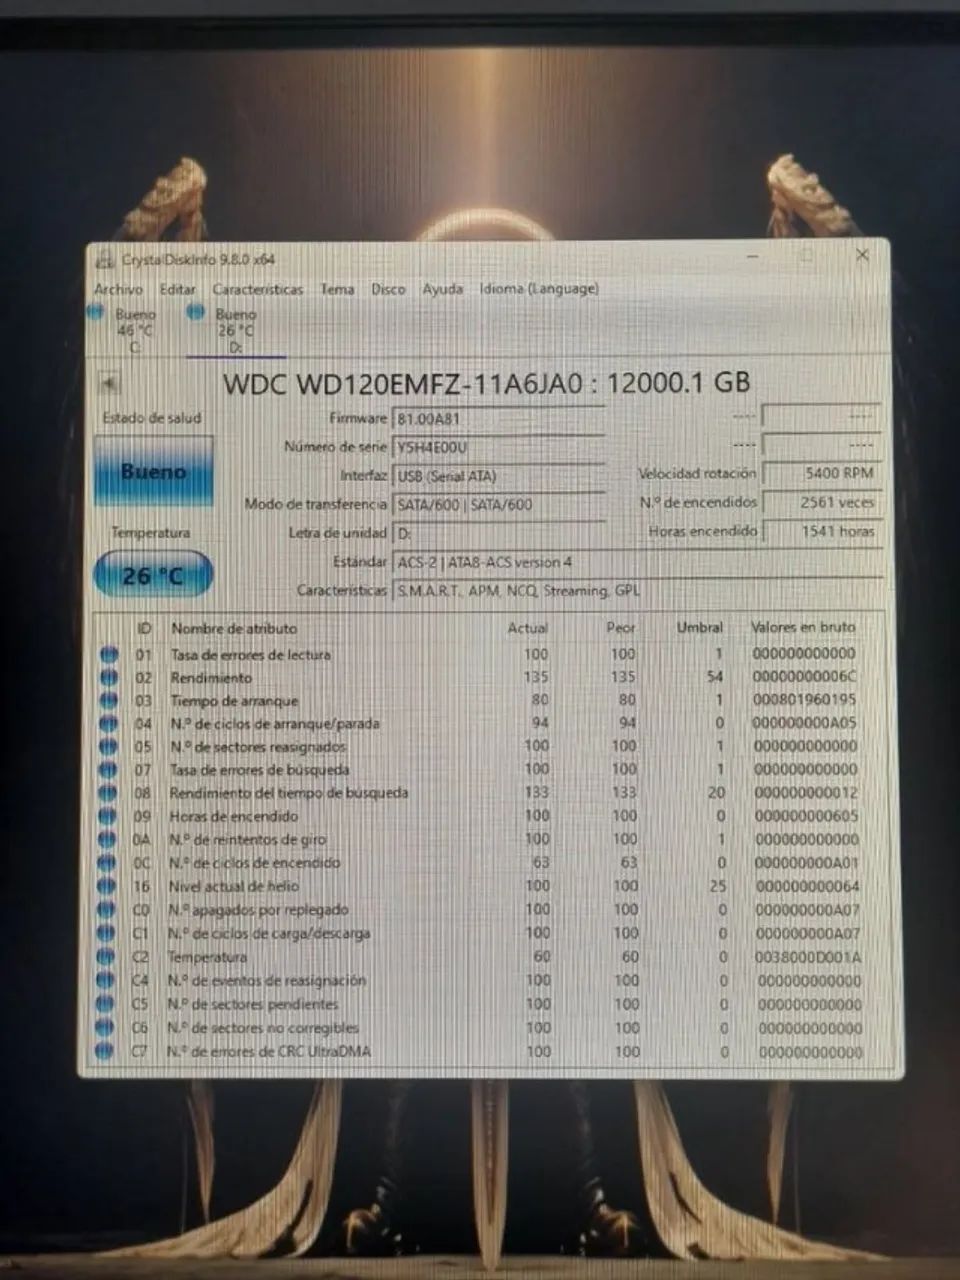Screen dimensions: 960x1280
Task: Click status icon for attribute 01
Action: tap(108, 655)
